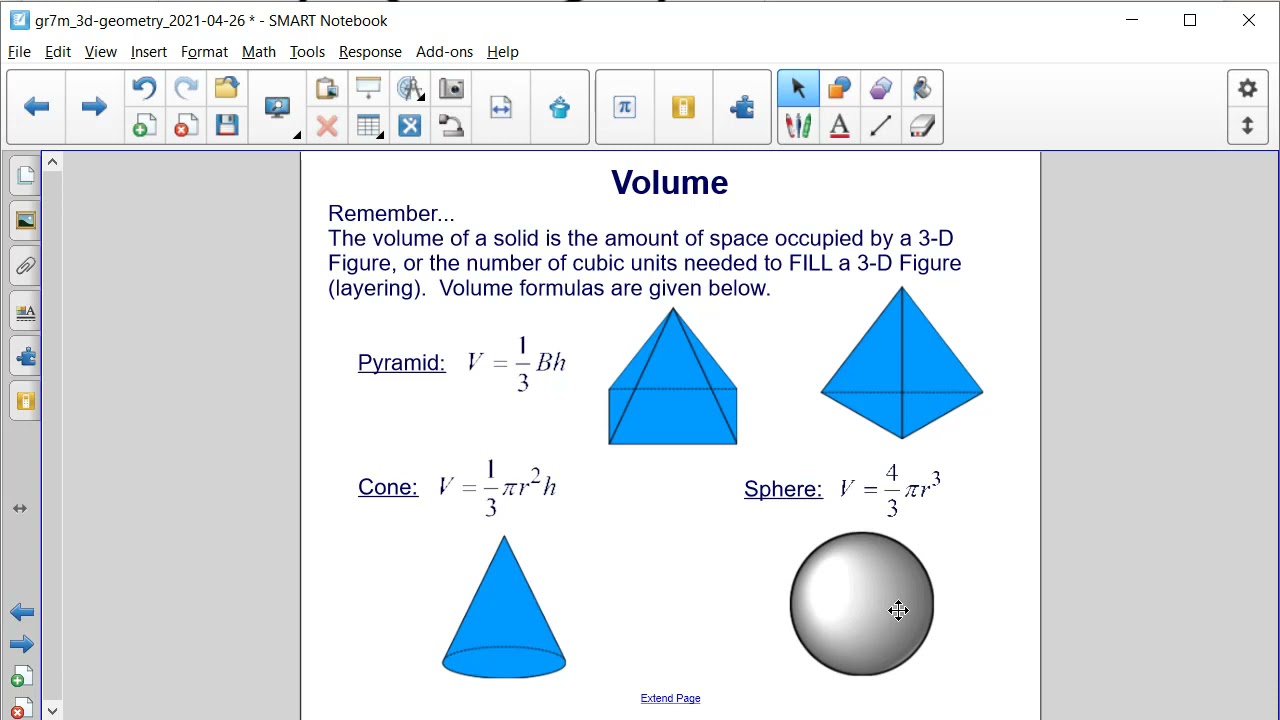Open the Tools menu

pos(307,52)
